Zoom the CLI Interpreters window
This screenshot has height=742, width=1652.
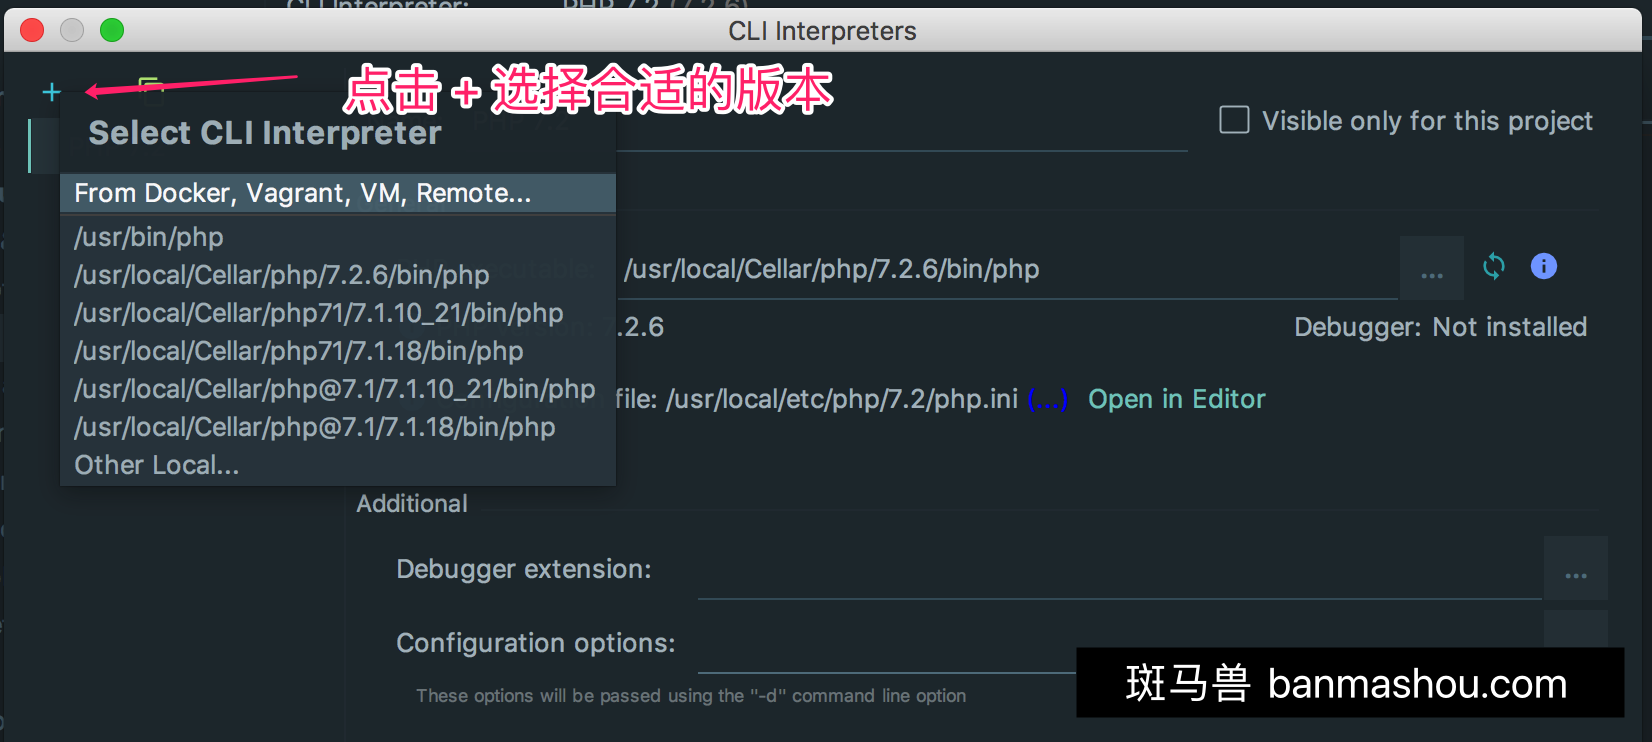112,30
